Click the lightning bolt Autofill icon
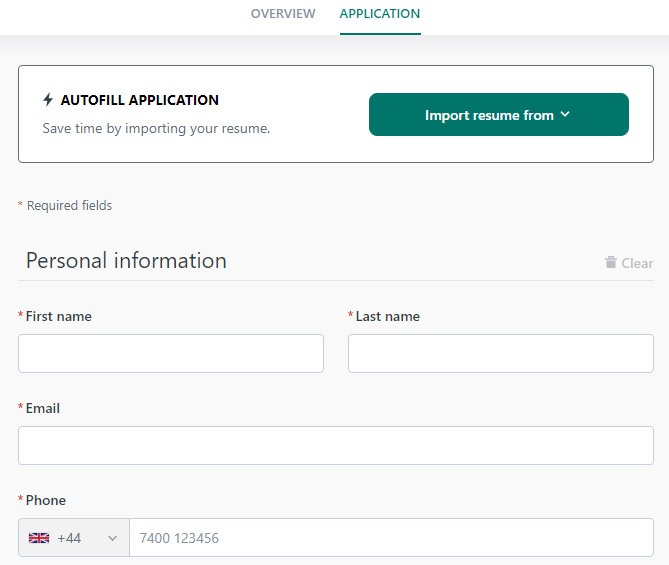 click(x=48, y=100)
